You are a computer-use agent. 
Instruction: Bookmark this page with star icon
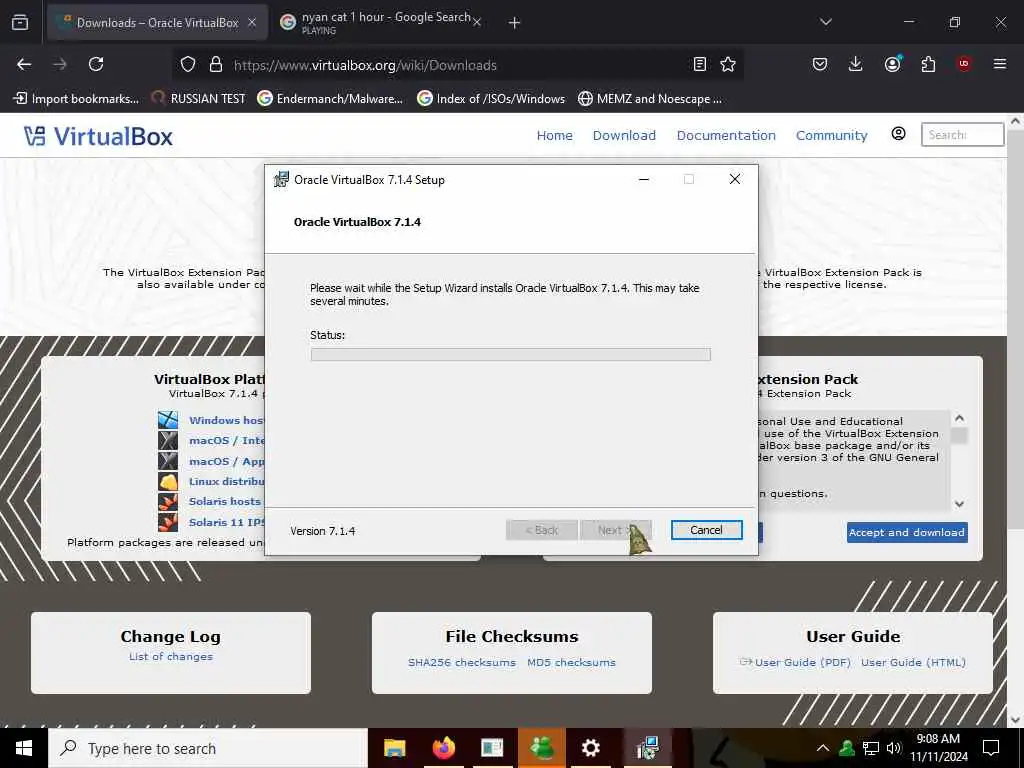tap(728, 64)
